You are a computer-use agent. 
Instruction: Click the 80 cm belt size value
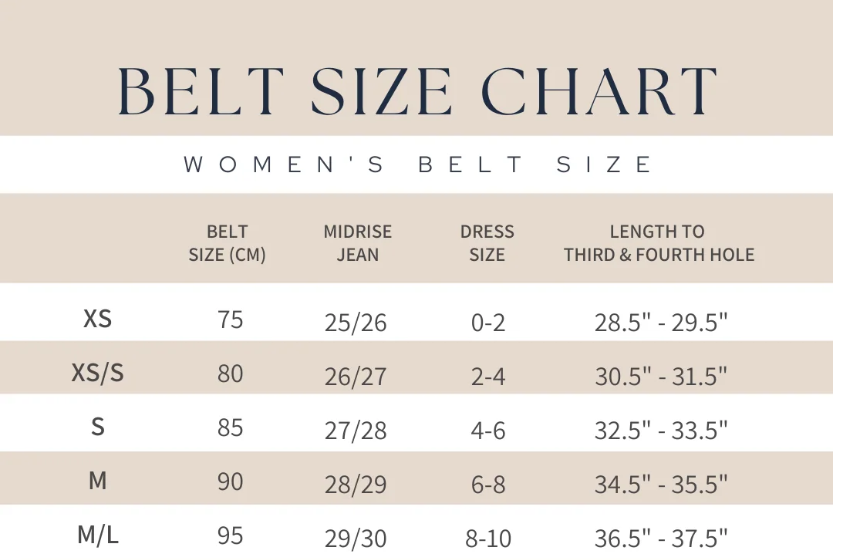230,374
